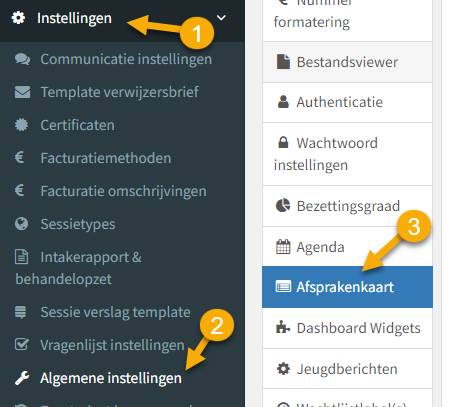This screenshot has width=450, height=407.
Task: Click the chat bubbles icon for Communicatie instellingen
Action: click(x=22, y=59)
